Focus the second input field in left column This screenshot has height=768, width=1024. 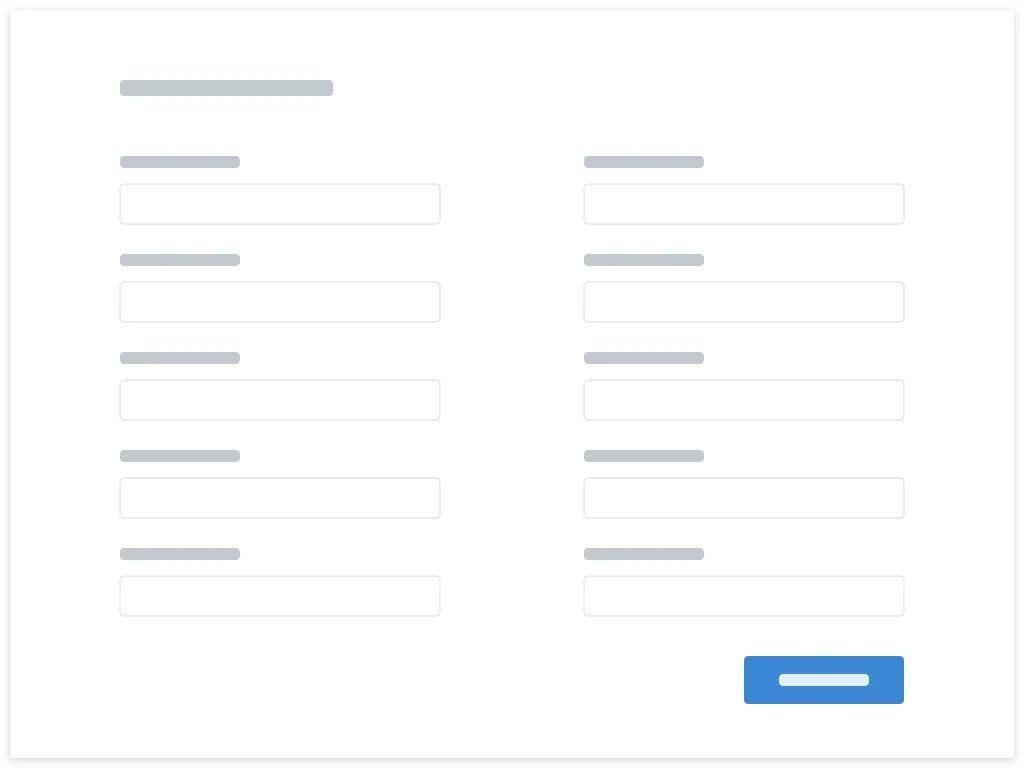280,302
